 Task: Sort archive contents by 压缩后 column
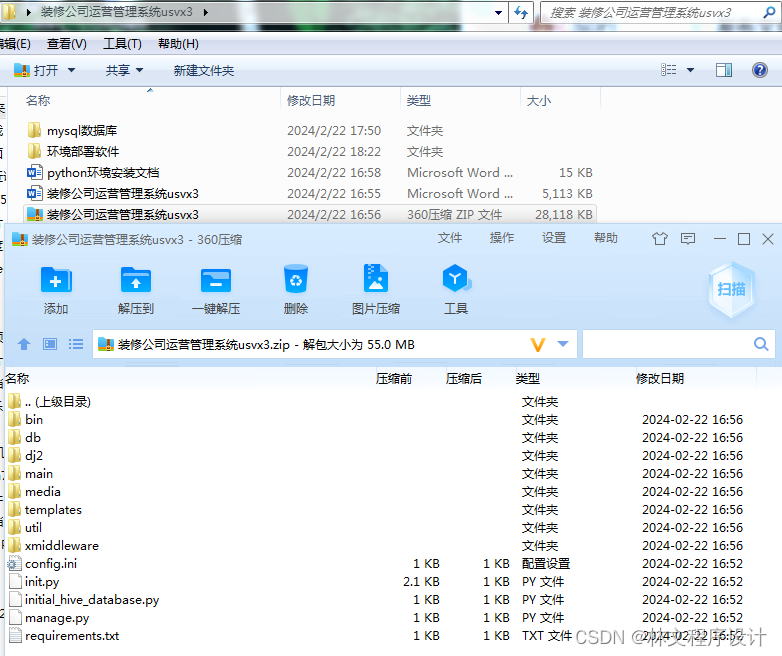click(464, 379)
